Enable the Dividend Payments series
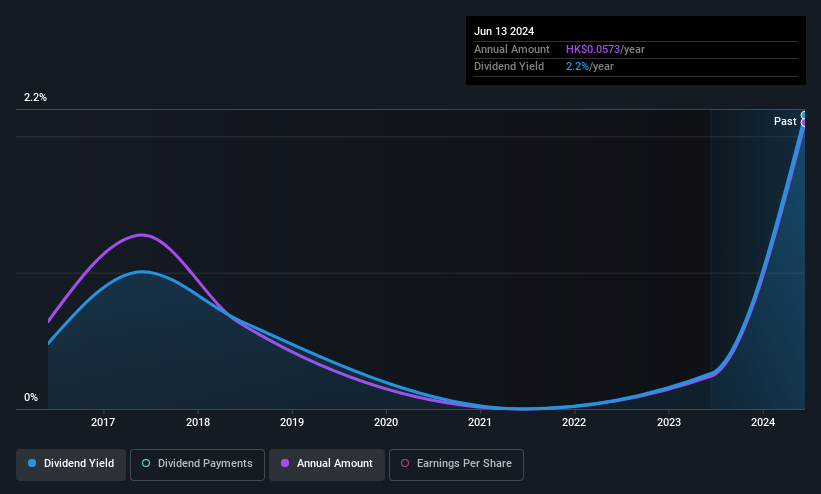821x494 pixels. pos(197,464)
